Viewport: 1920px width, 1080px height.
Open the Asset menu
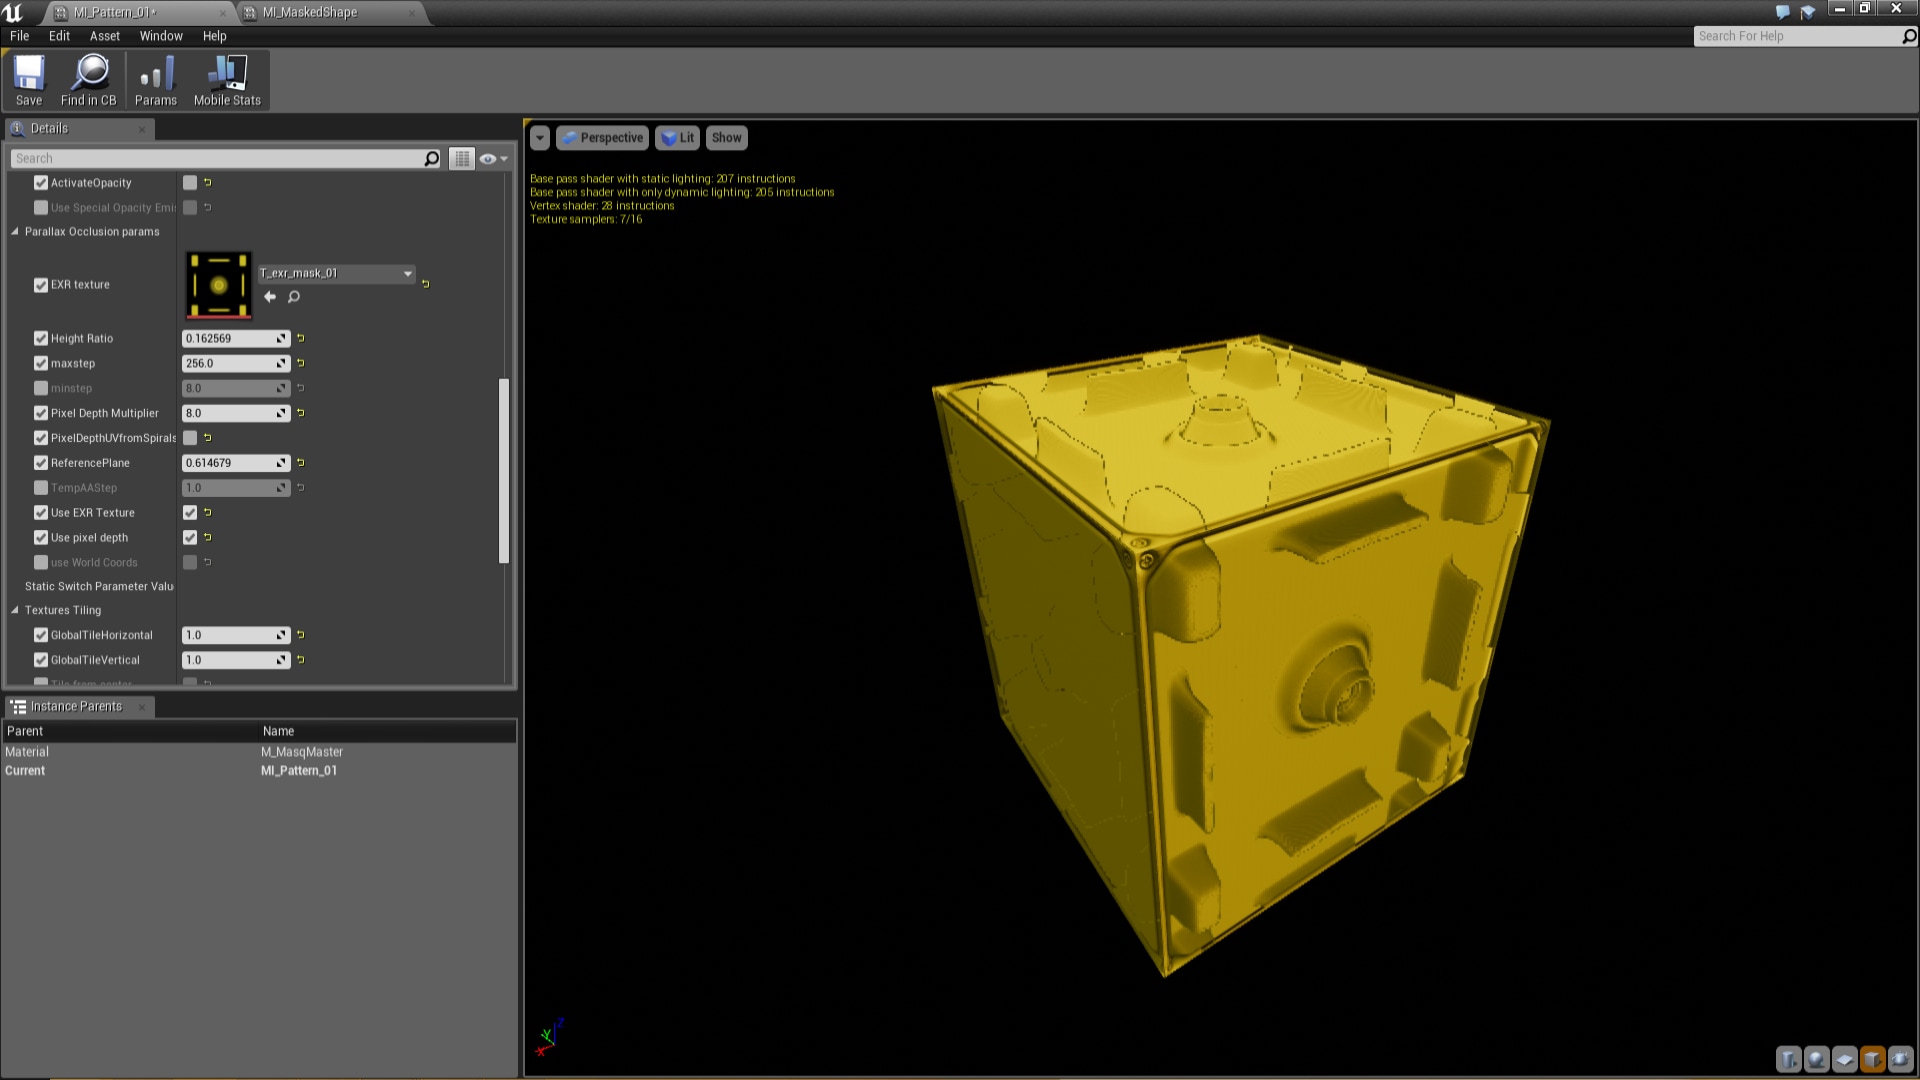coord(105,36)
